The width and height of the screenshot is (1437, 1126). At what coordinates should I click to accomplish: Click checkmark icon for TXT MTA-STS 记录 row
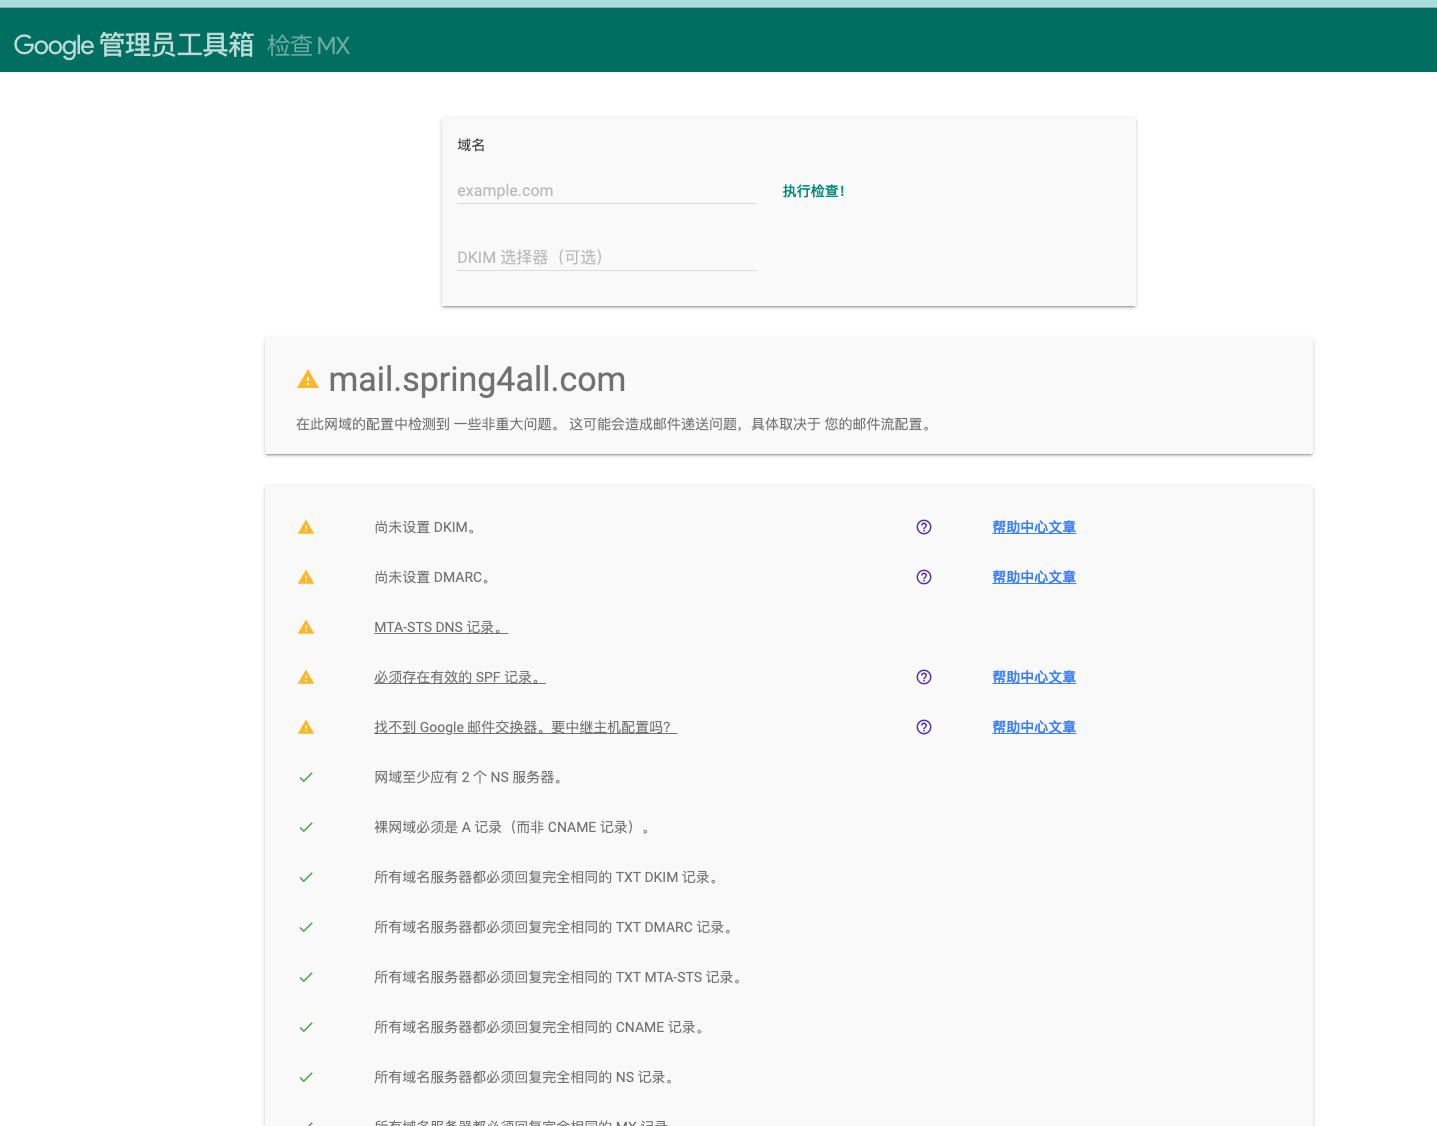pos(306,977)
